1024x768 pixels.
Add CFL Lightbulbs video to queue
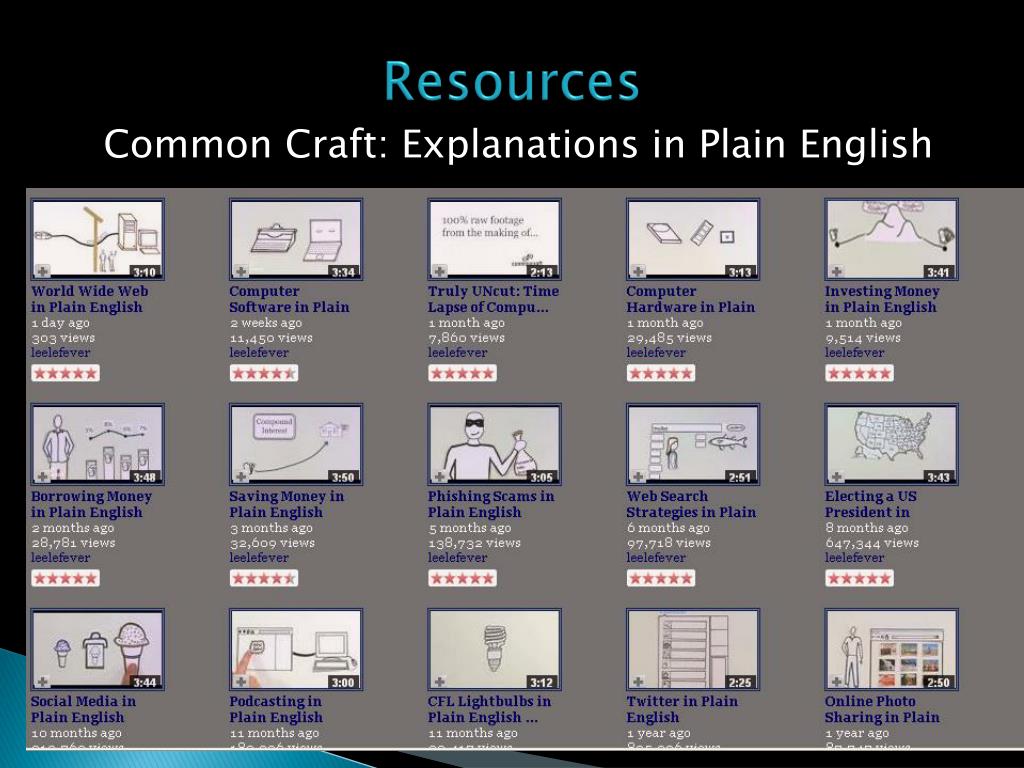pyautogui.click(x=440, y=681)
